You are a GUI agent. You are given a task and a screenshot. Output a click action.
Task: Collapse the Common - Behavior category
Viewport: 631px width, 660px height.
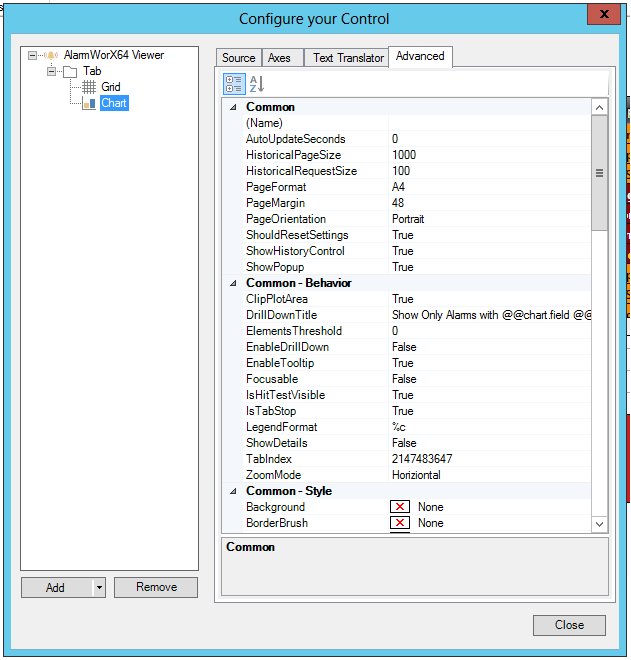(234, 283)
